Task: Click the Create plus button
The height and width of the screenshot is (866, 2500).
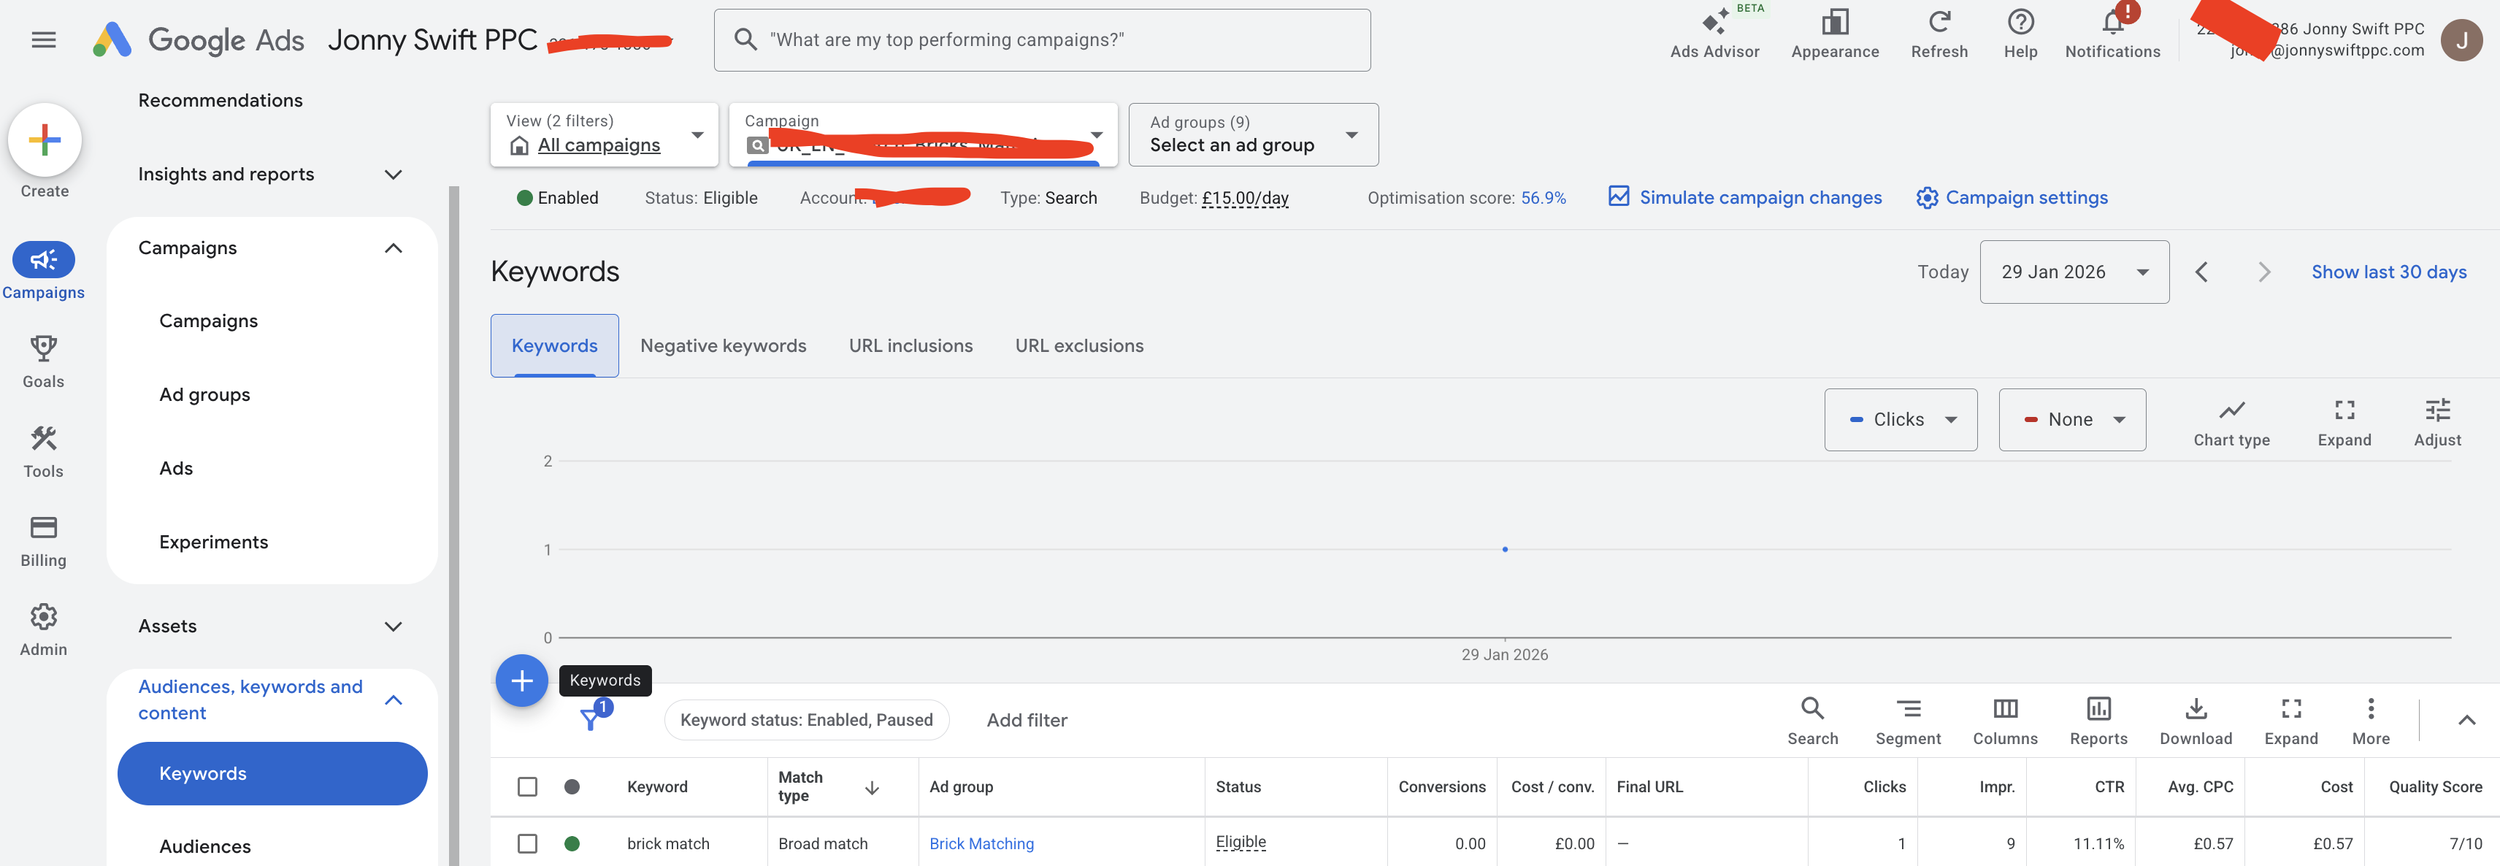Action: 45,140
